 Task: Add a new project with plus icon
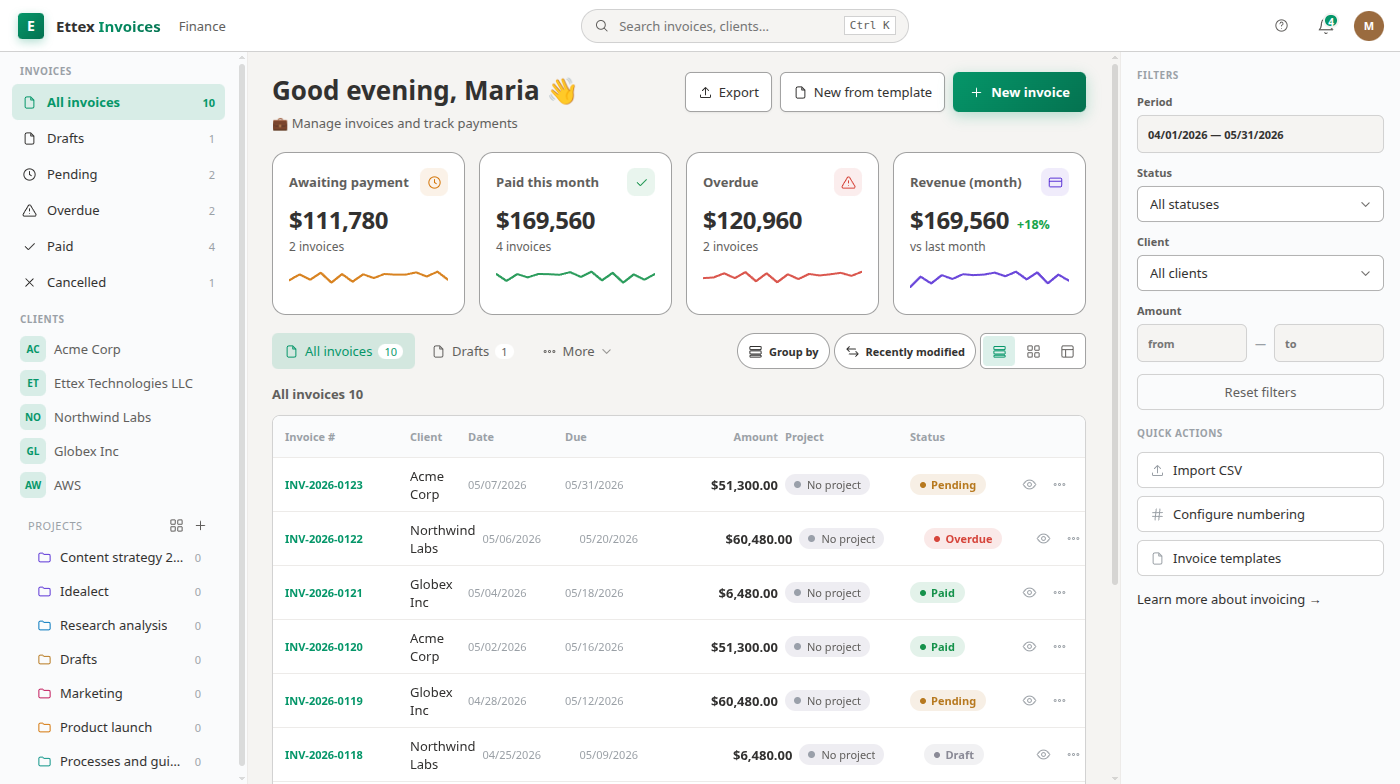click(200, 526)
